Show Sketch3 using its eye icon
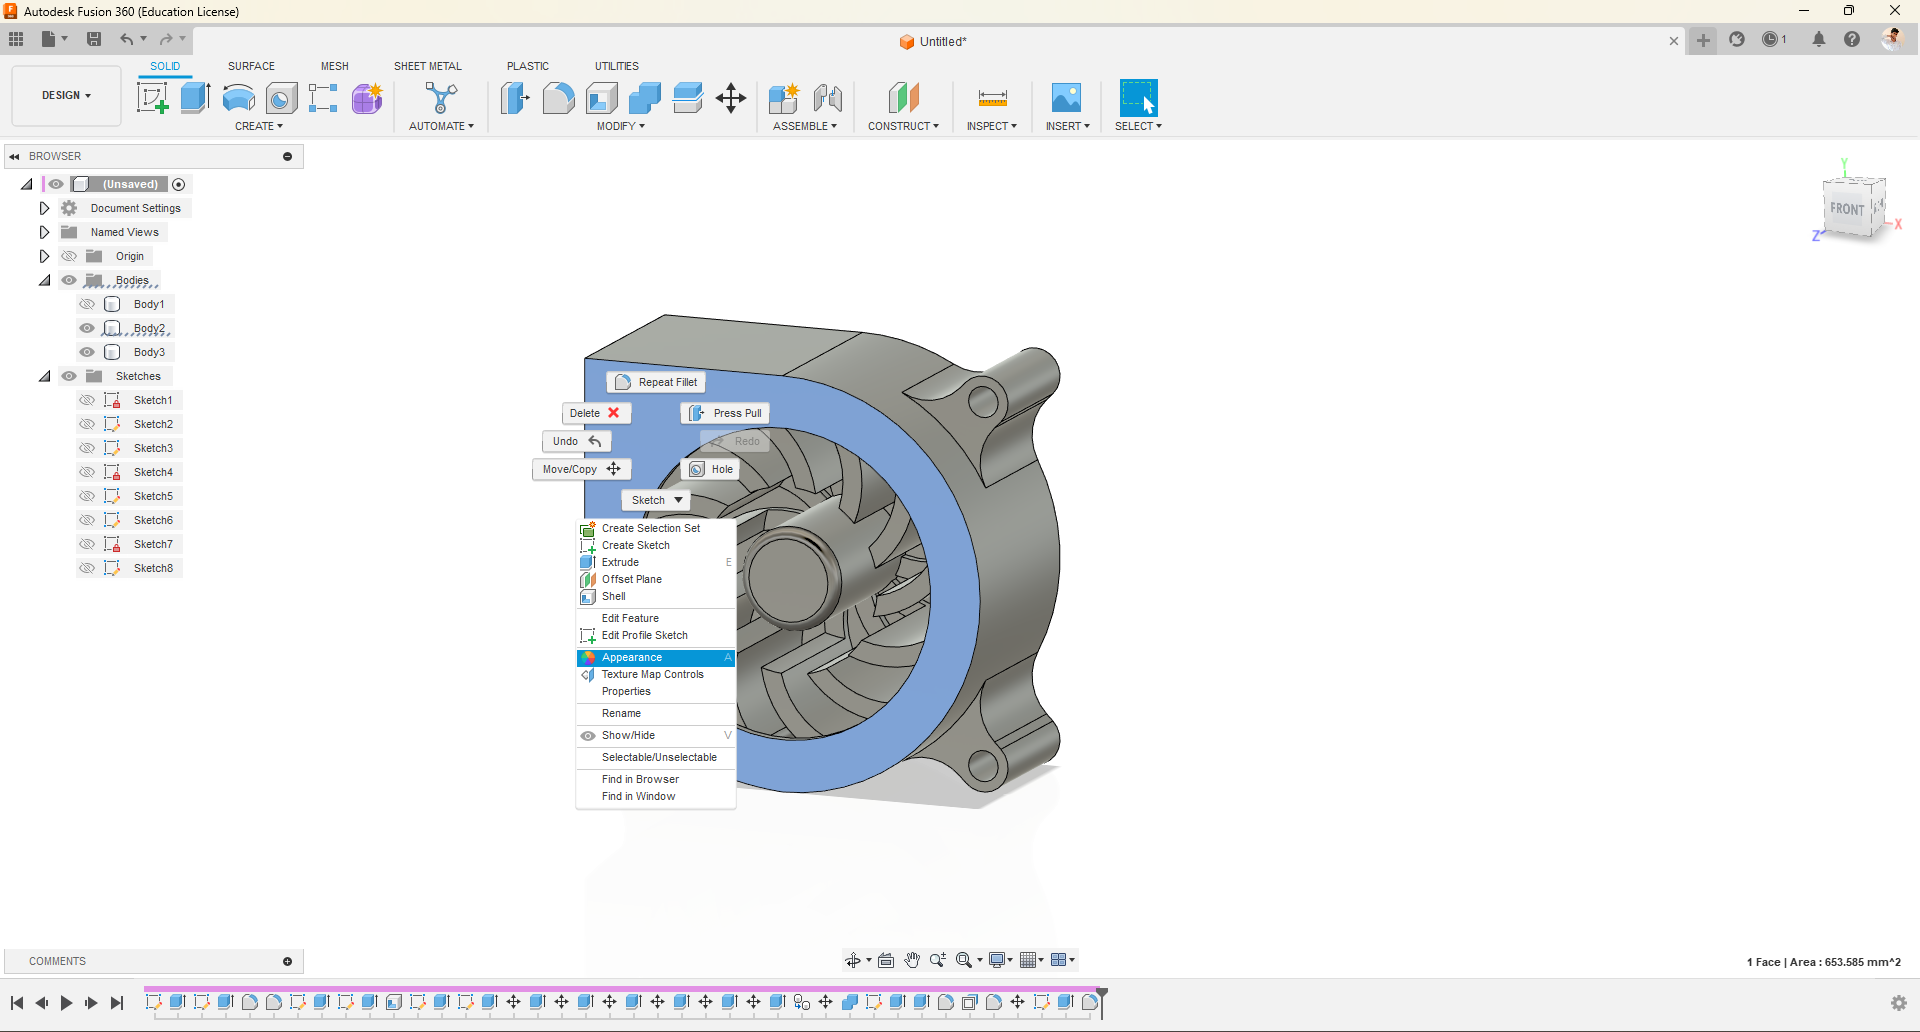Viewport: 1920px width, 1032px height. [x=87, y=448]
